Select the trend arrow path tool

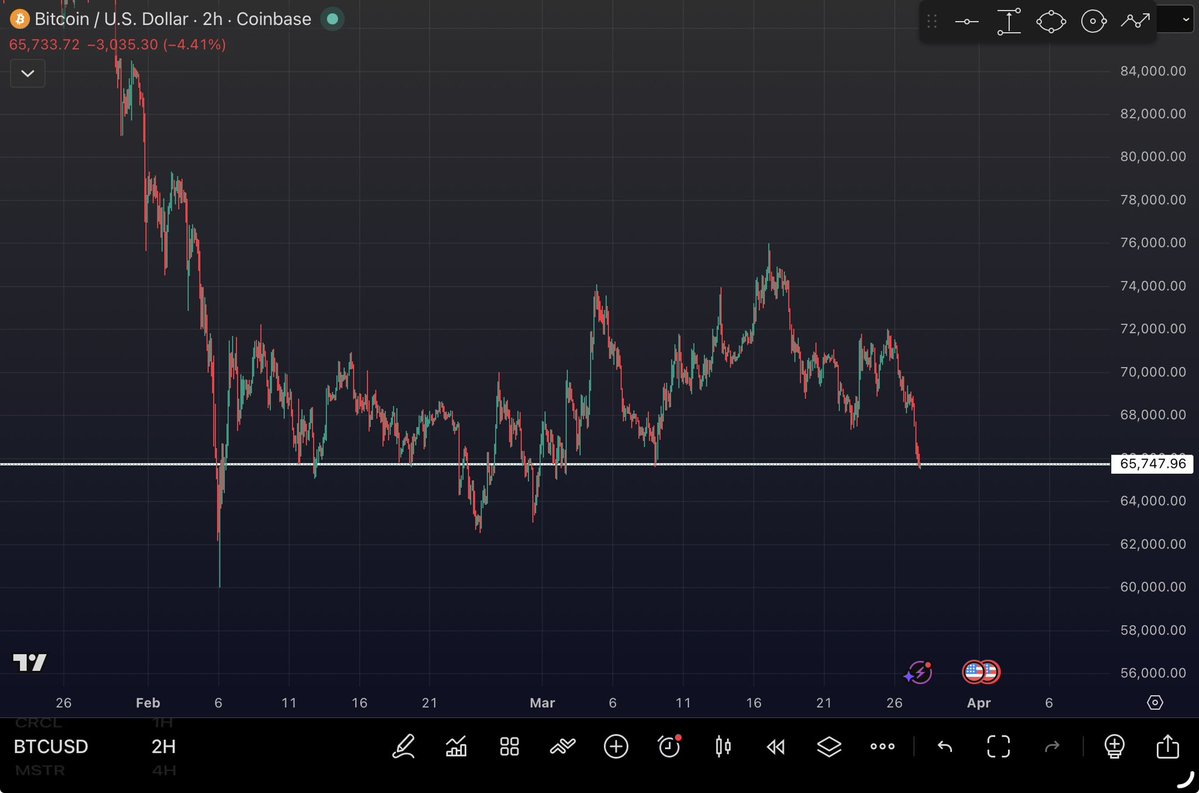coord(1136,21)
